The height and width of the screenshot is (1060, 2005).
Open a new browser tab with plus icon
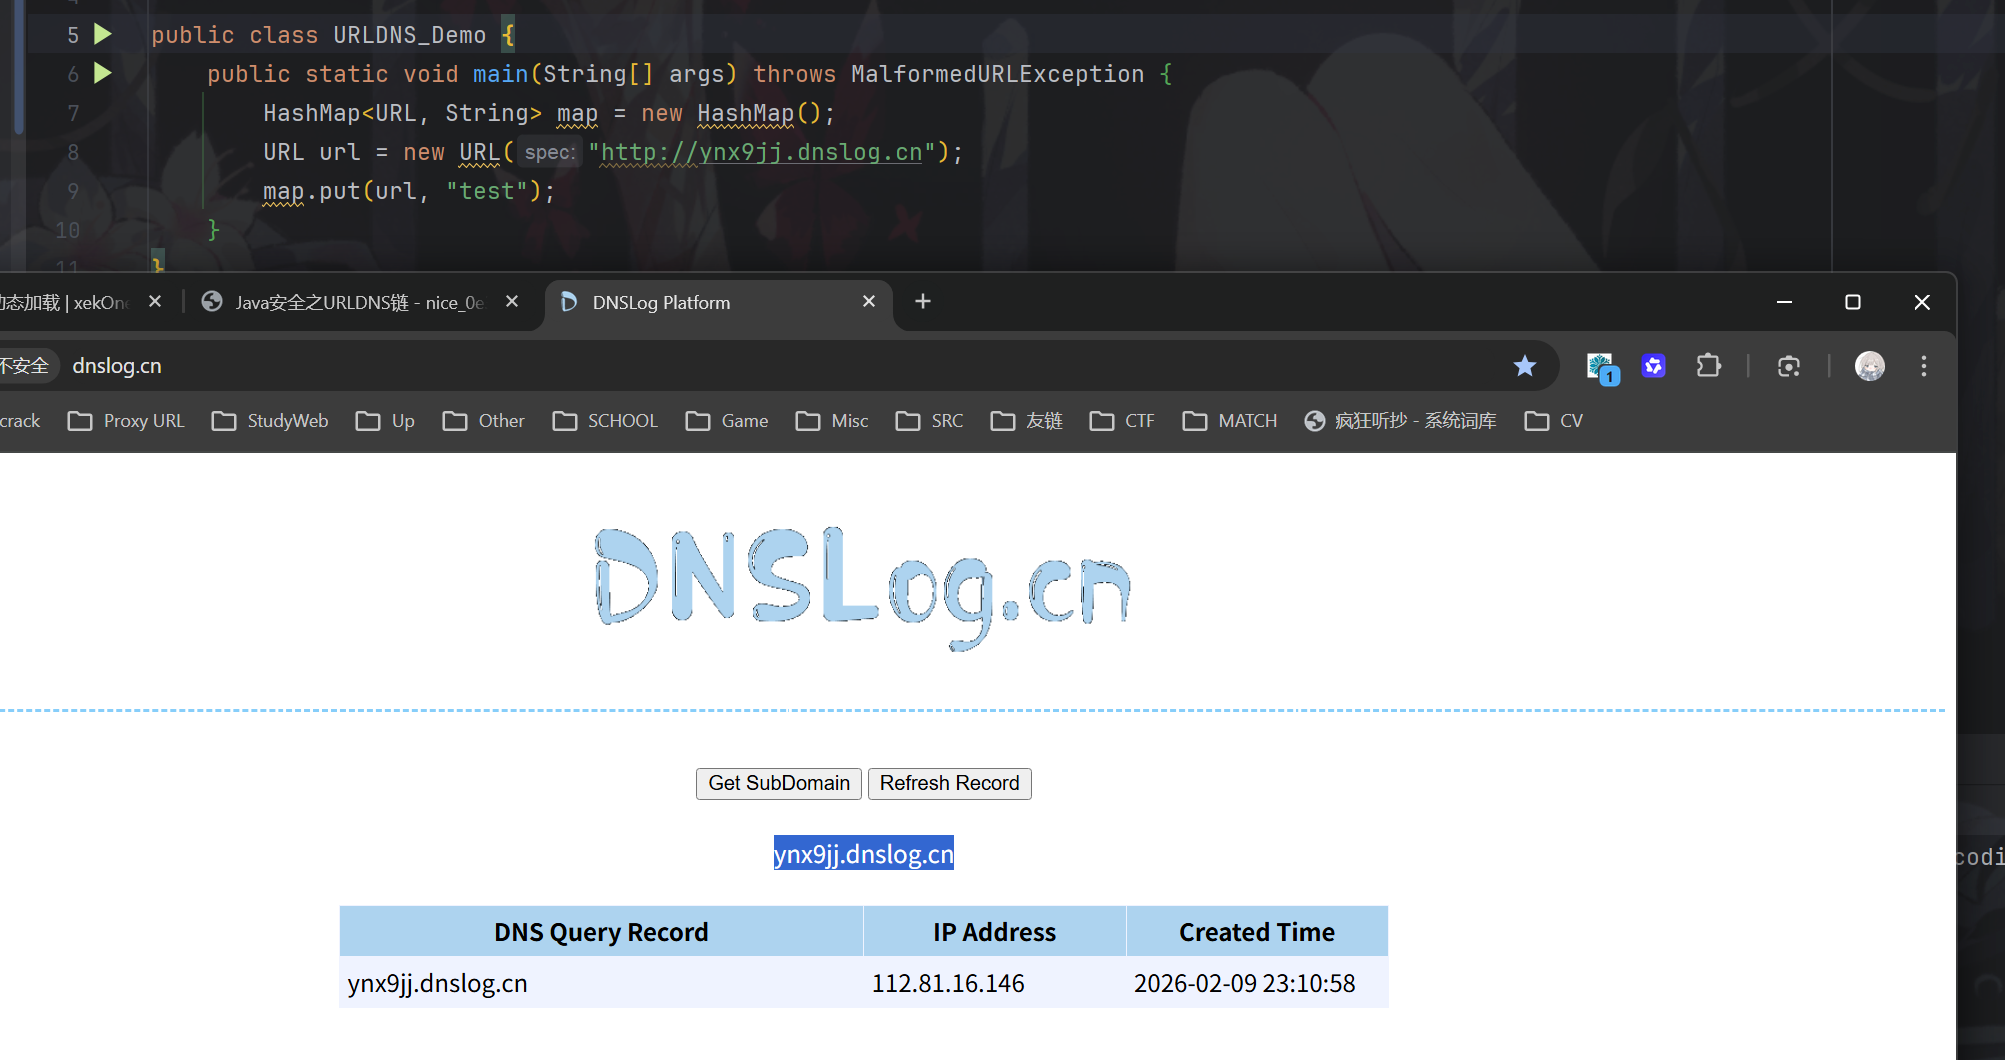[922, 301]
